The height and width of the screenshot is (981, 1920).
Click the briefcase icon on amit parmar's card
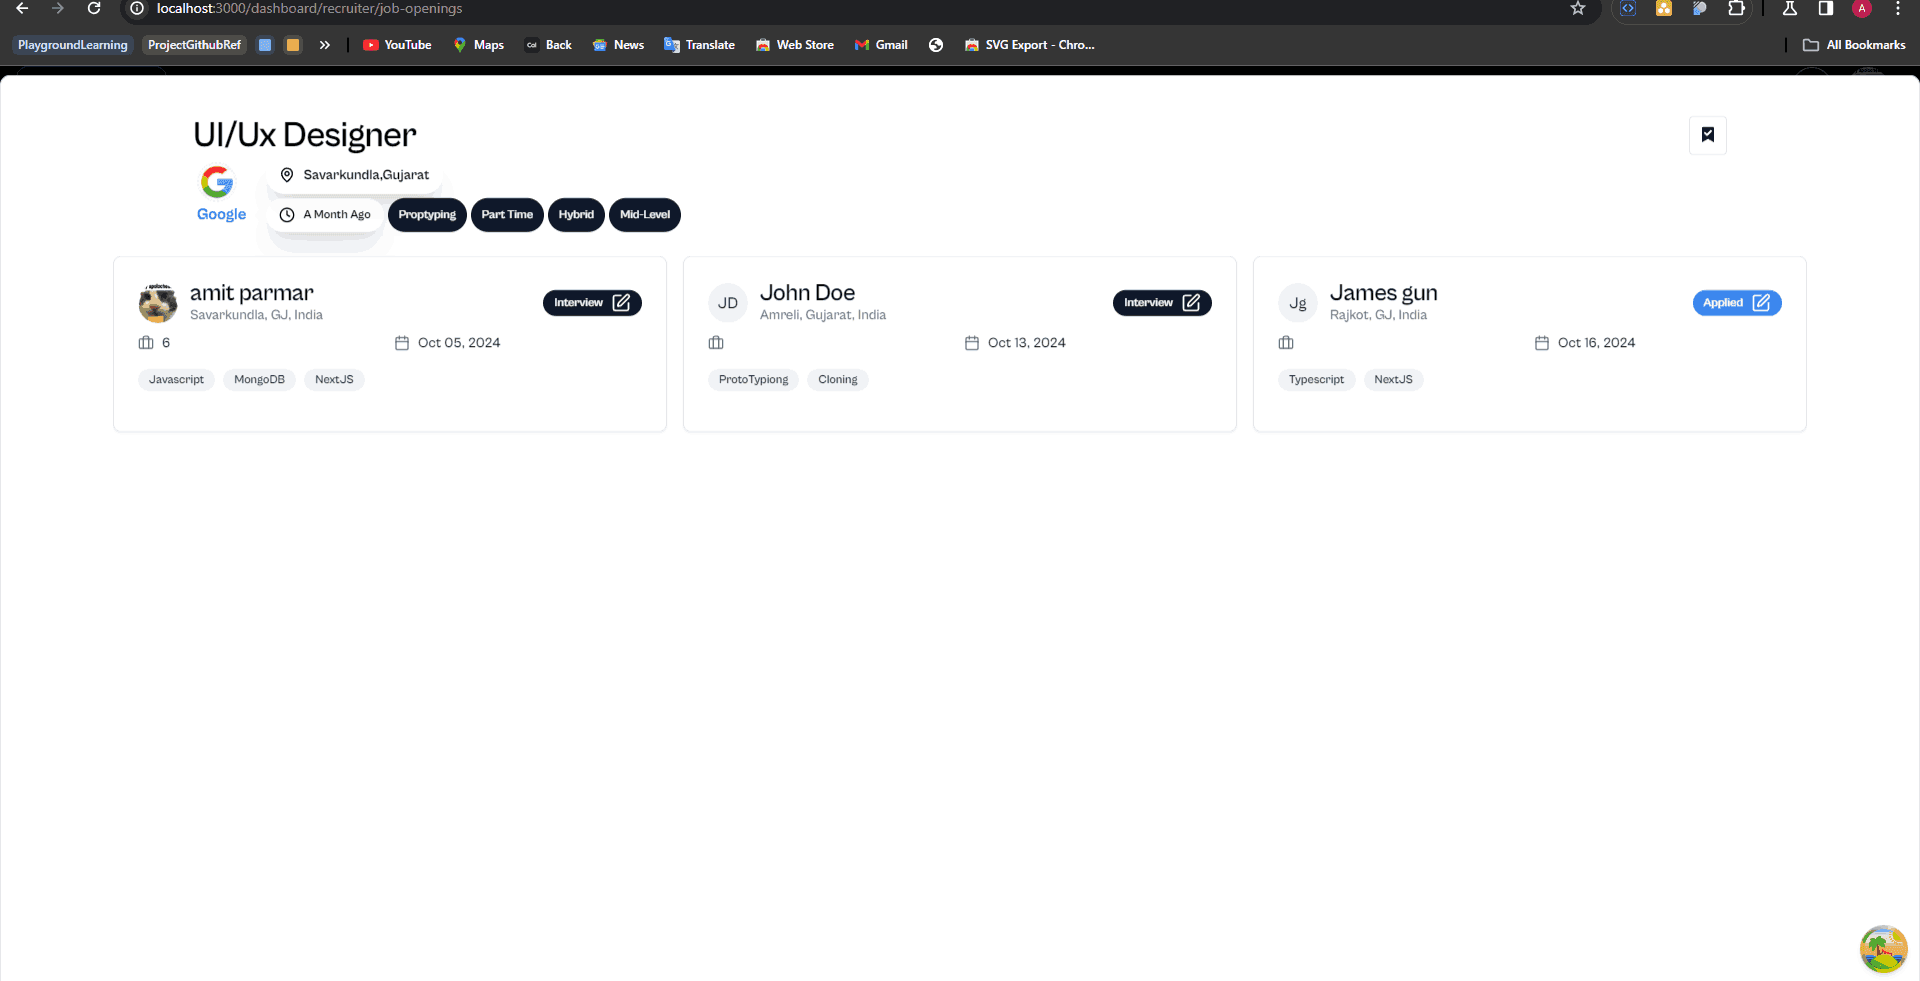tap(146, 343)
